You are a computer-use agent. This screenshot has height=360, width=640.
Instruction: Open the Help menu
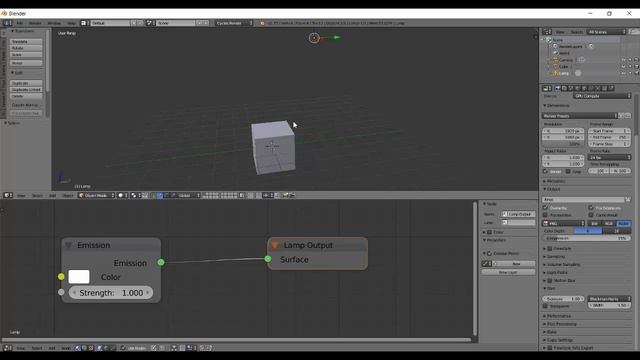[x=71, y=23]
